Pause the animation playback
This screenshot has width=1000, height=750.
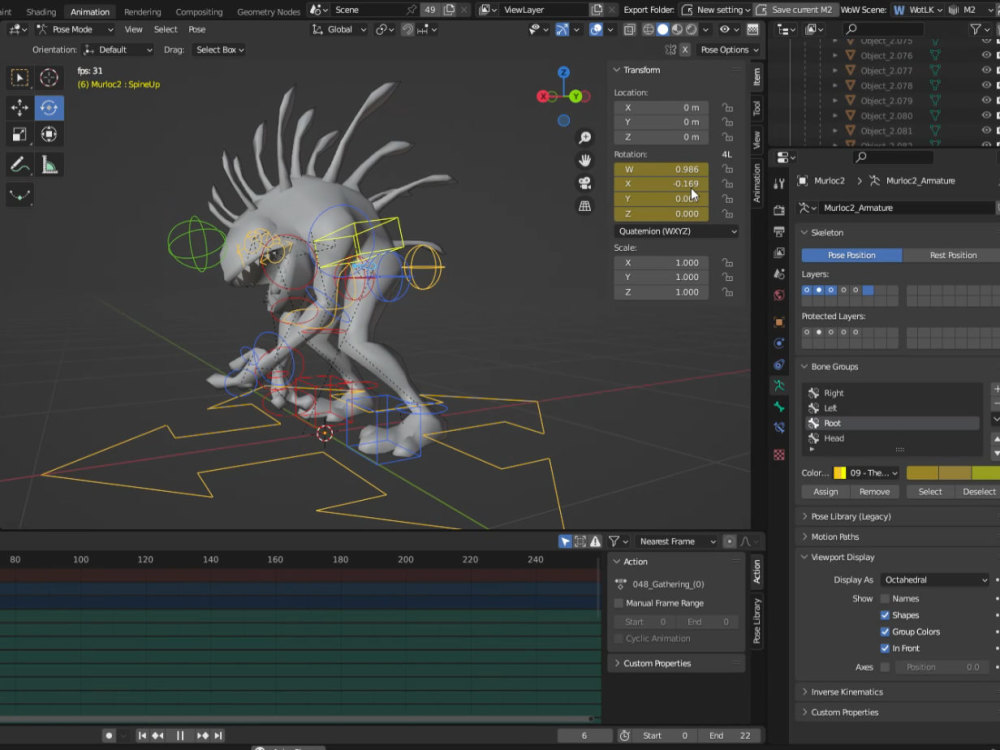pos(180,735)
